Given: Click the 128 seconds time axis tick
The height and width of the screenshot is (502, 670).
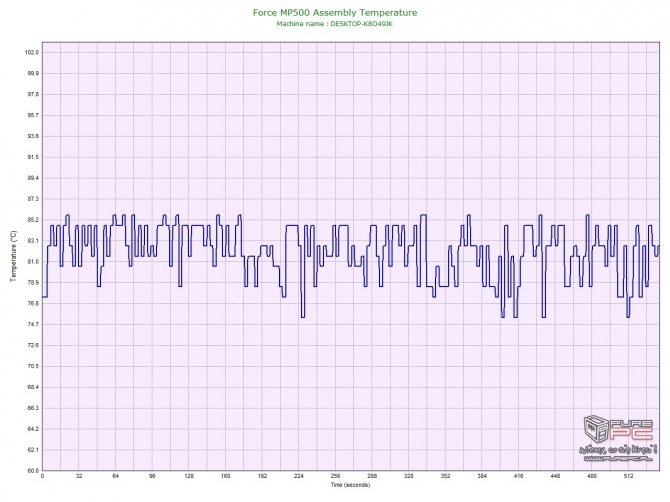Looking at the screenshot, I should [x=189, y=476].
